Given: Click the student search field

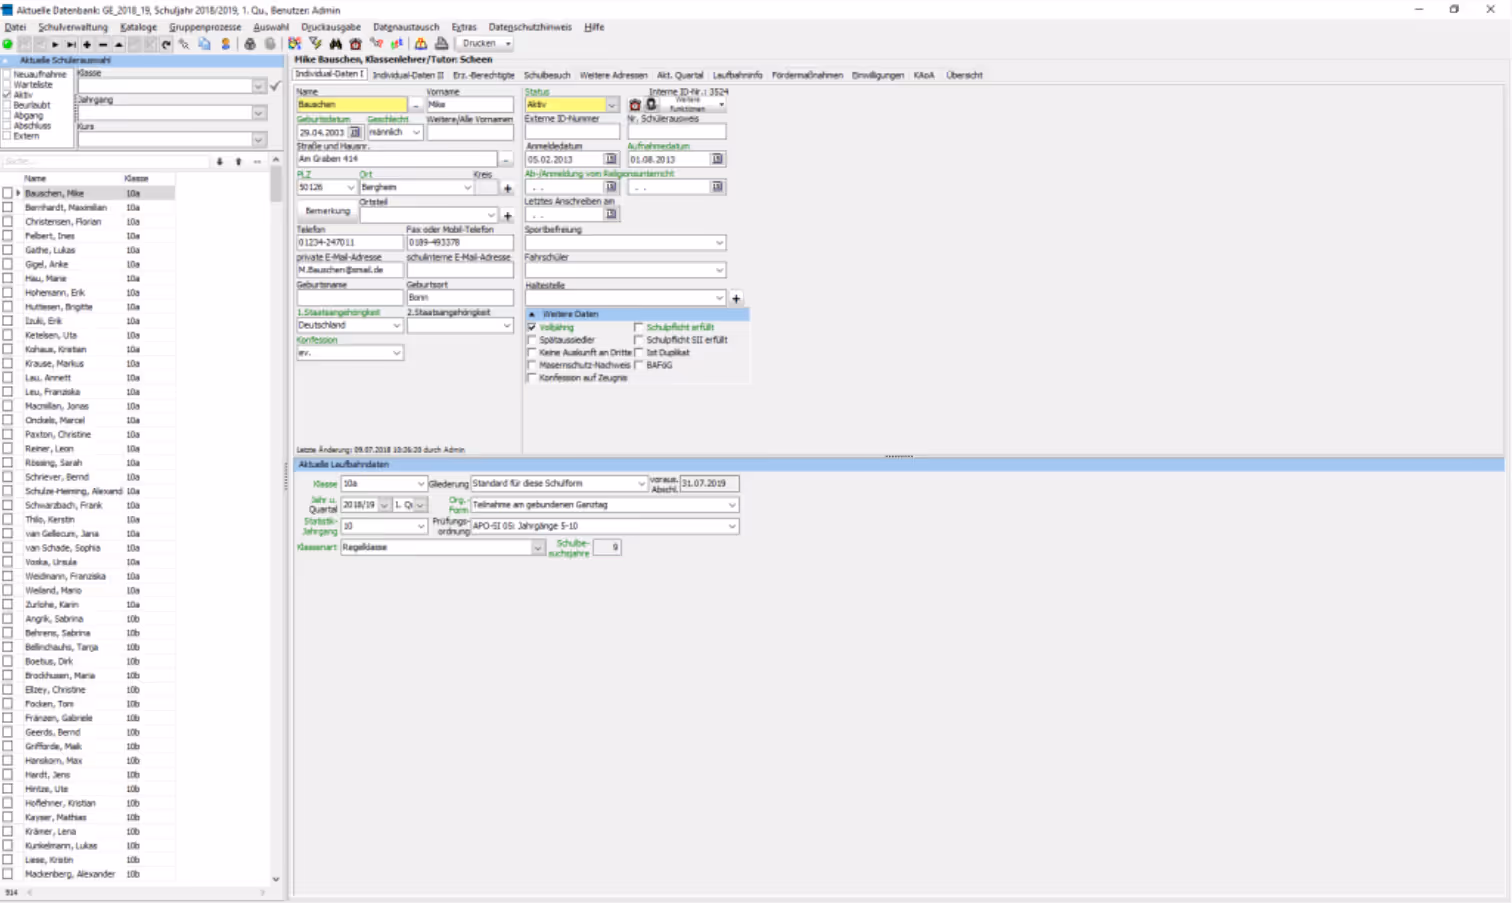Looking at the screenshot, I should 105,161.
